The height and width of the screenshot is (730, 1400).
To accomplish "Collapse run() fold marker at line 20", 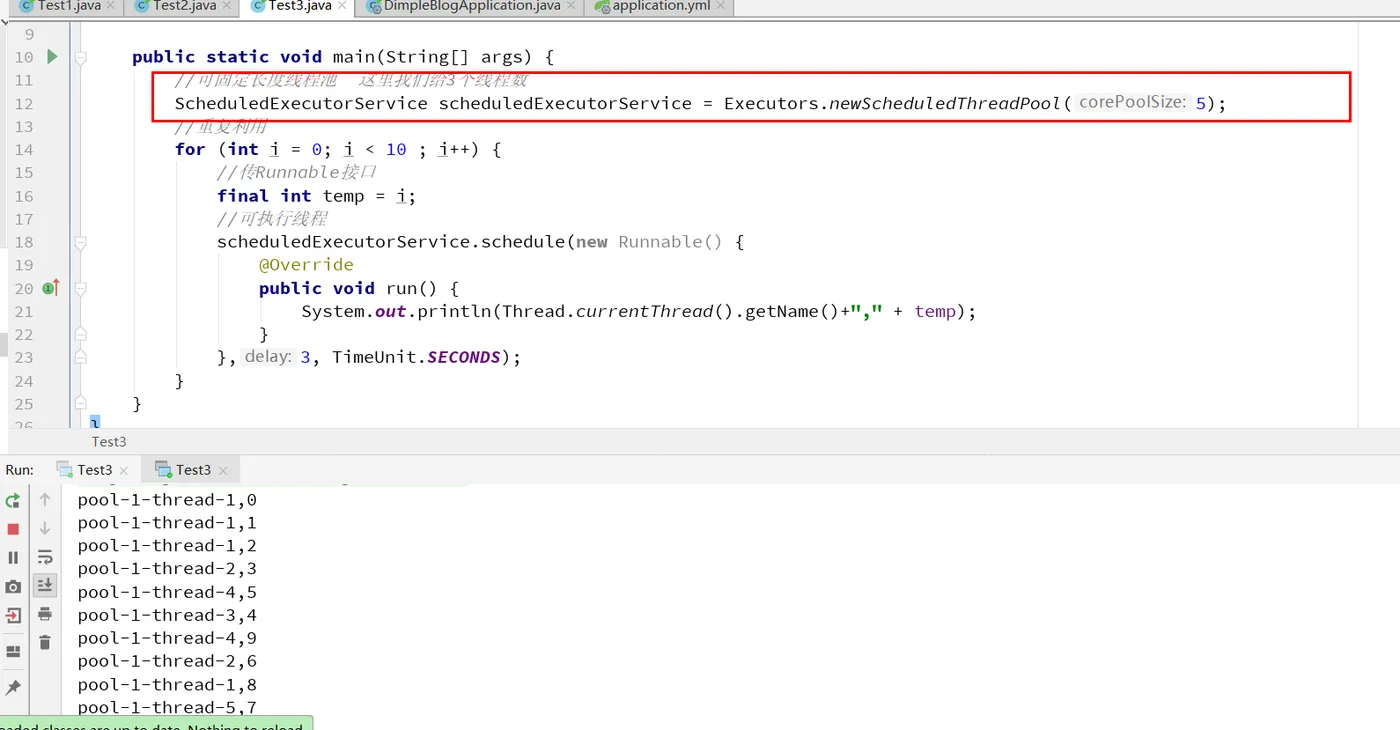I will [81, 288].
